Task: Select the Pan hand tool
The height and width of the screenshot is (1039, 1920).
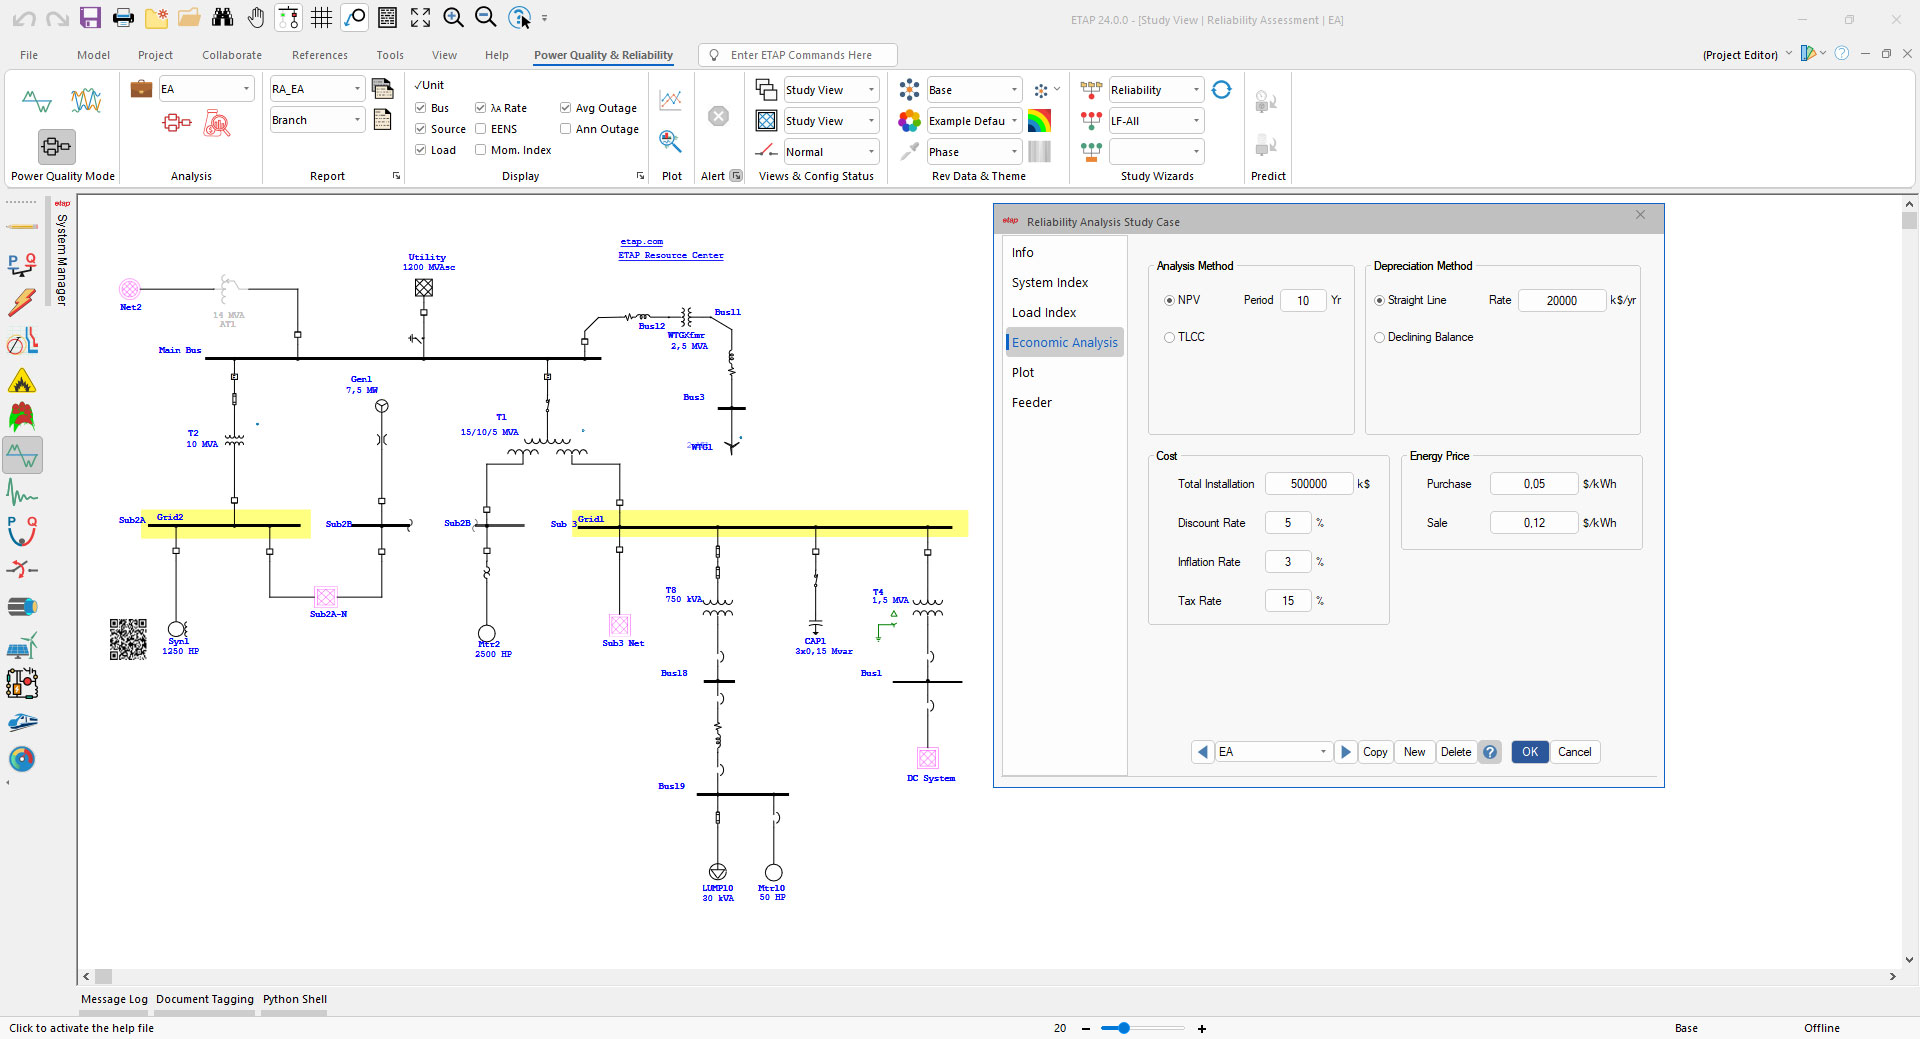Action: click(256, 18)
